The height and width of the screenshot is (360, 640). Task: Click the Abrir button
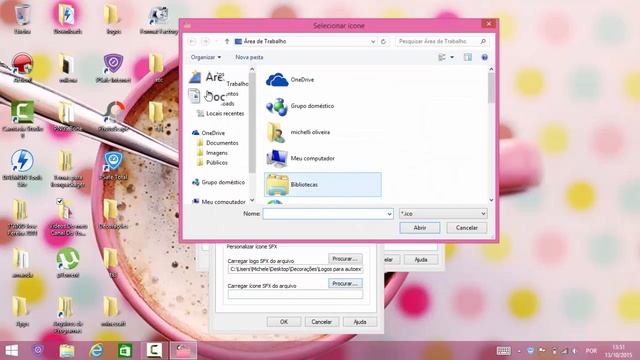420,228
